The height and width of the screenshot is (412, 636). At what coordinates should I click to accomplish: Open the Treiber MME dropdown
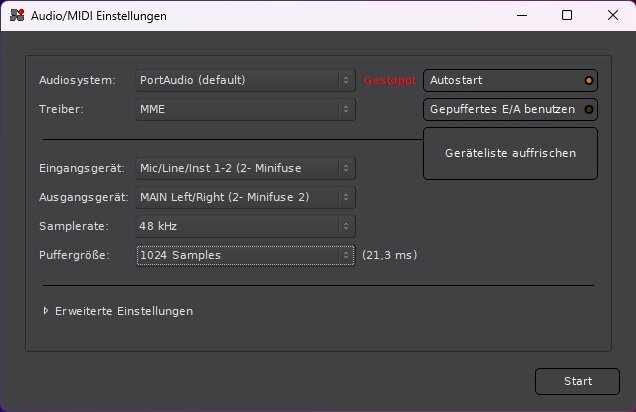point(245,109)
